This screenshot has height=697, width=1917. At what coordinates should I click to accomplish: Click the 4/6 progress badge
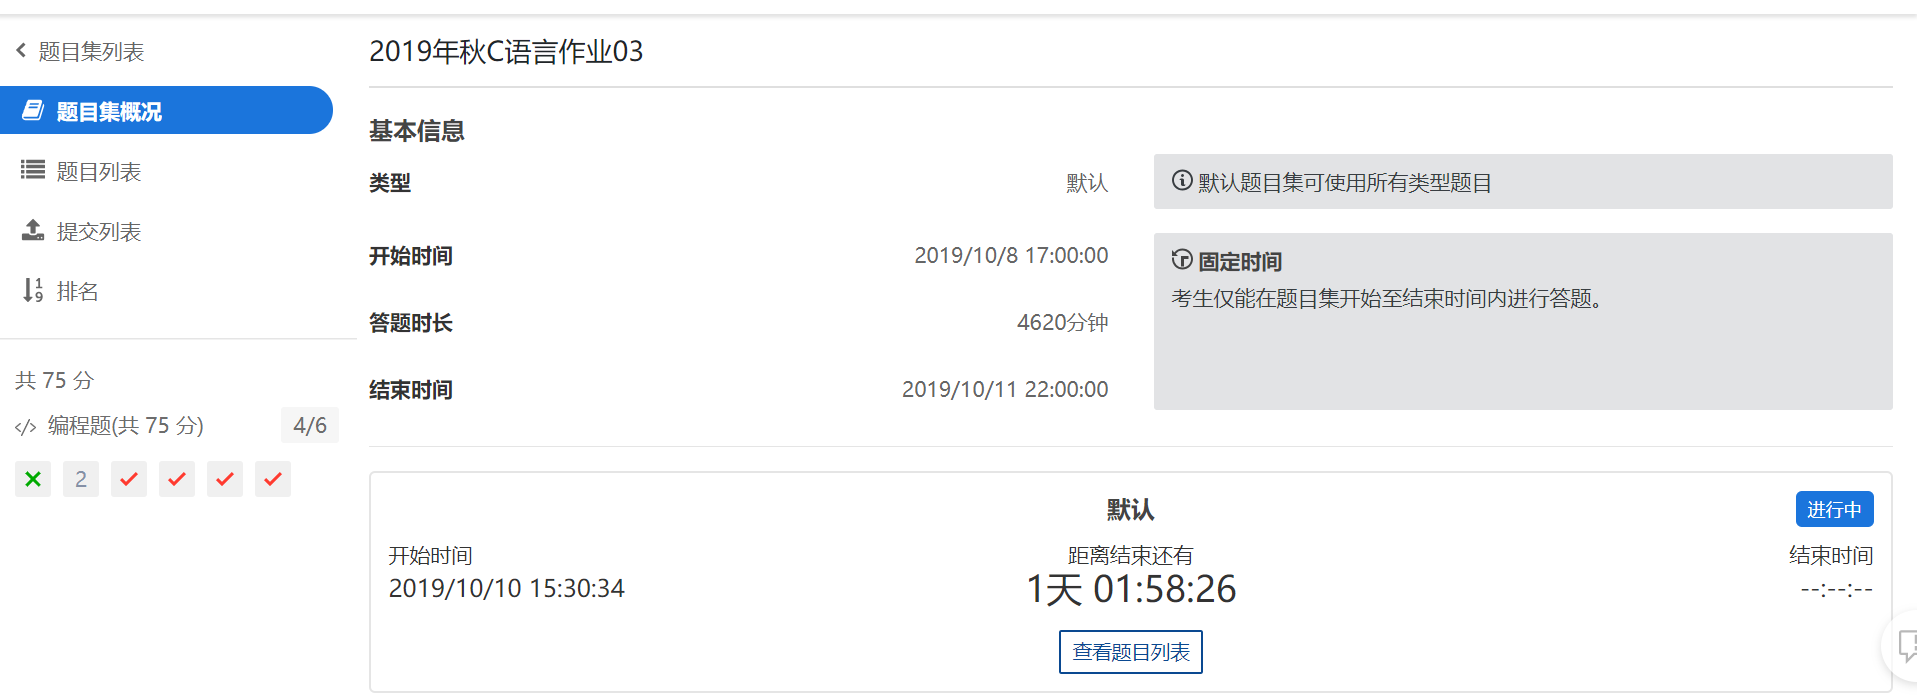310,425
